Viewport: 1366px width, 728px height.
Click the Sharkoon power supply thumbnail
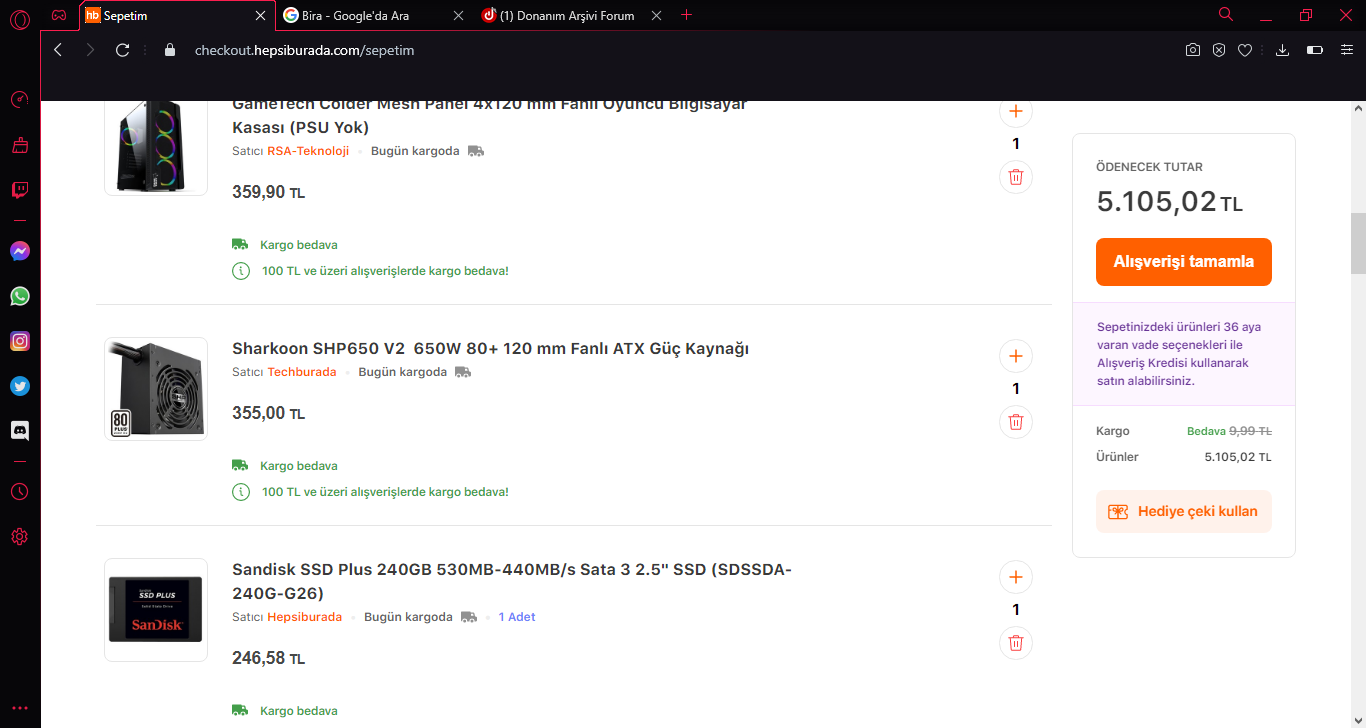pyautogui.click(x=156, y=389)
